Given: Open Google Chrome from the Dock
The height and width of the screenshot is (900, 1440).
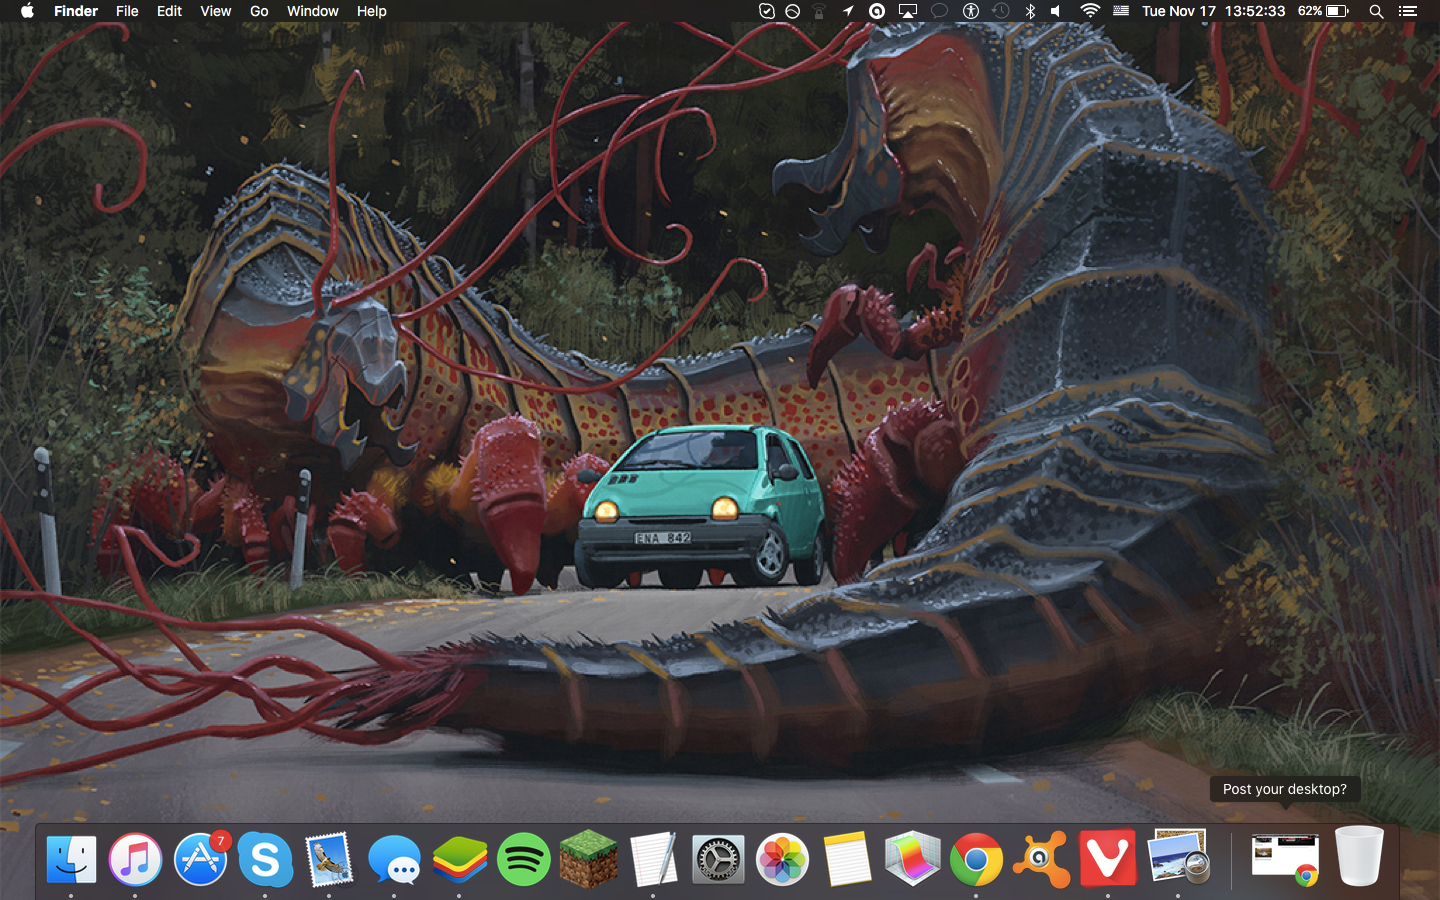Looking at the screenshot, I should coord(976,859).
